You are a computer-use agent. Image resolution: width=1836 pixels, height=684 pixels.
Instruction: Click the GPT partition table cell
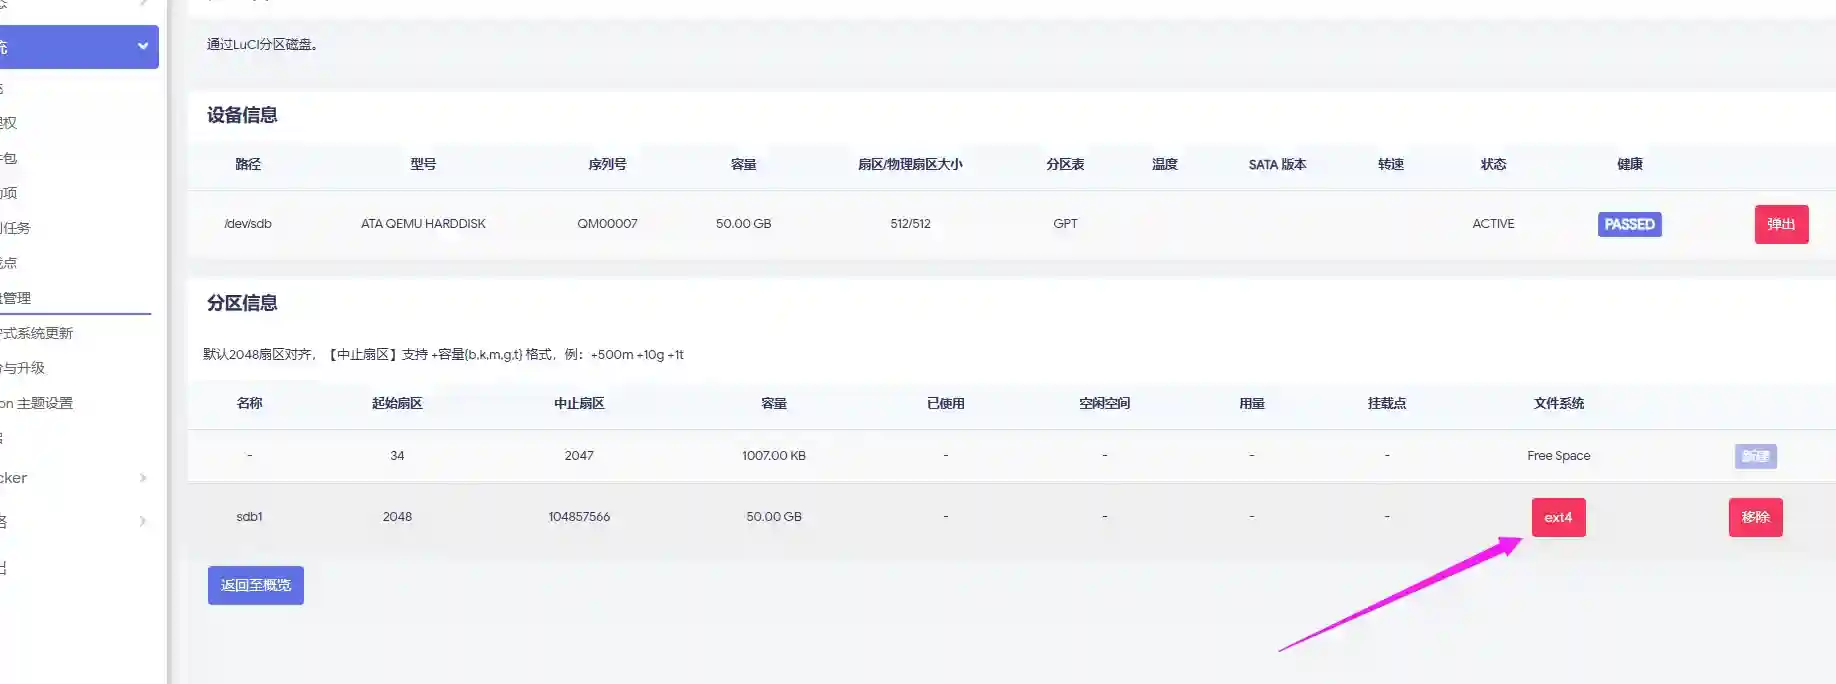pos(1065,224)
